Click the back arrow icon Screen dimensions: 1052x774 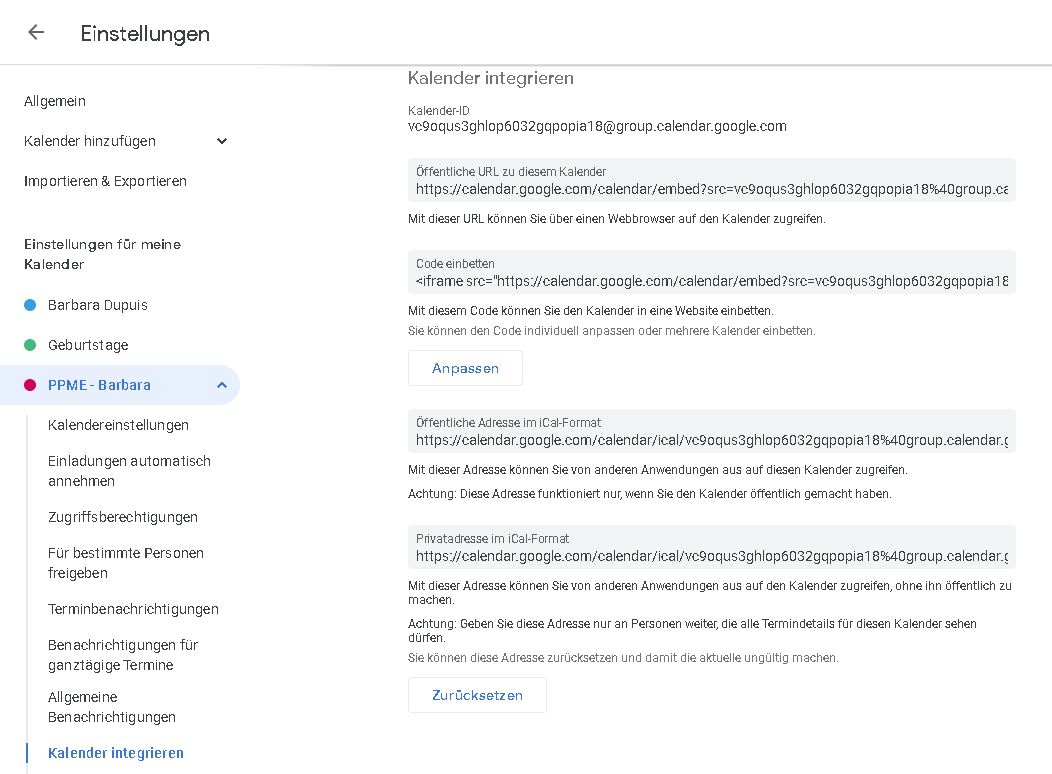click(x=36, y=32)
